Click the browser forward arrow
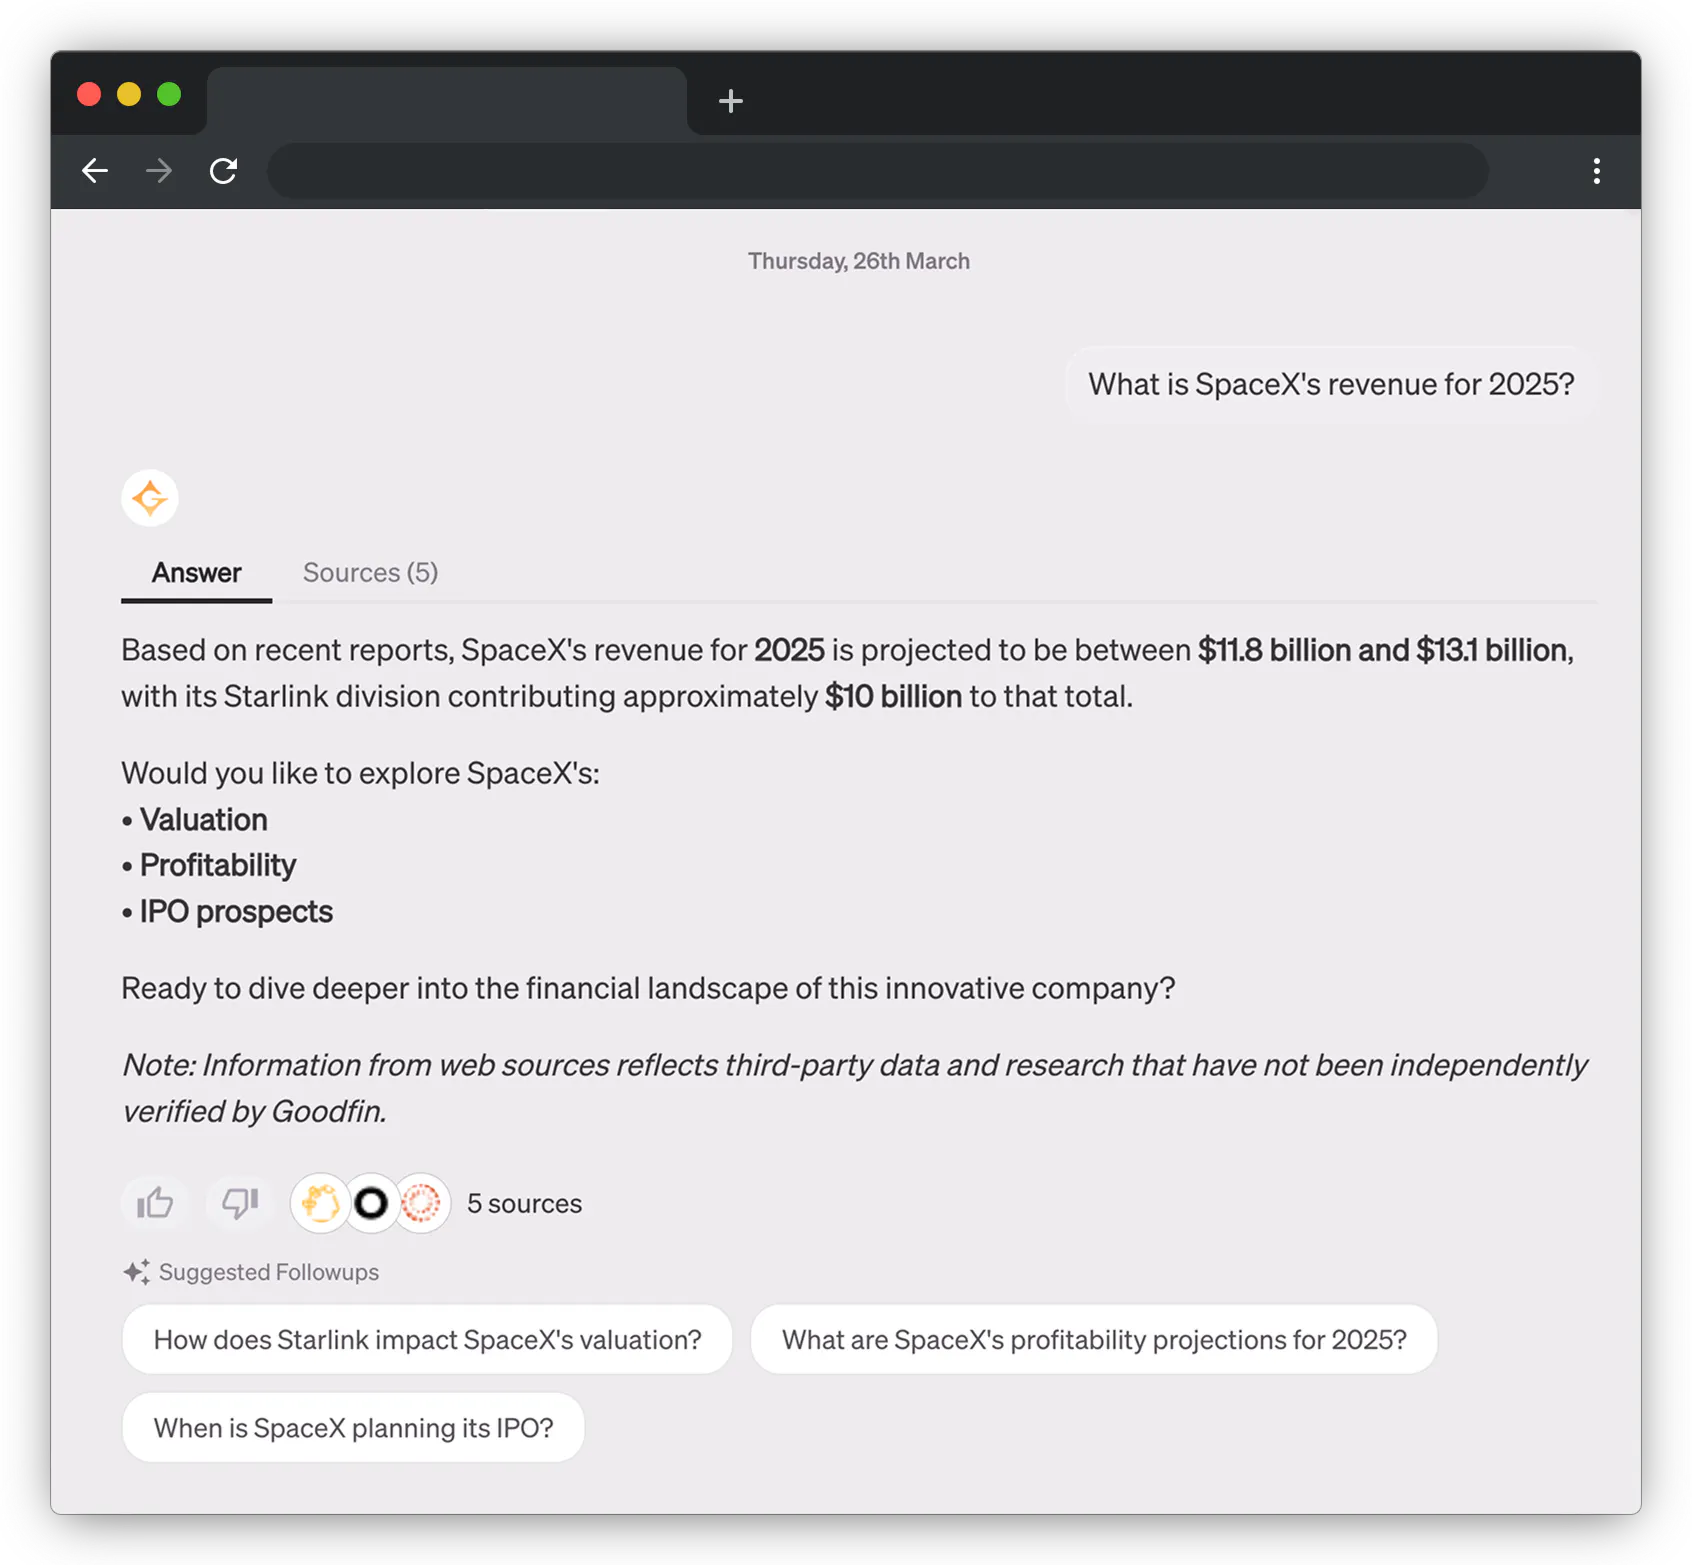Screen dimensions: 1692x1565 tap(159, 171)
